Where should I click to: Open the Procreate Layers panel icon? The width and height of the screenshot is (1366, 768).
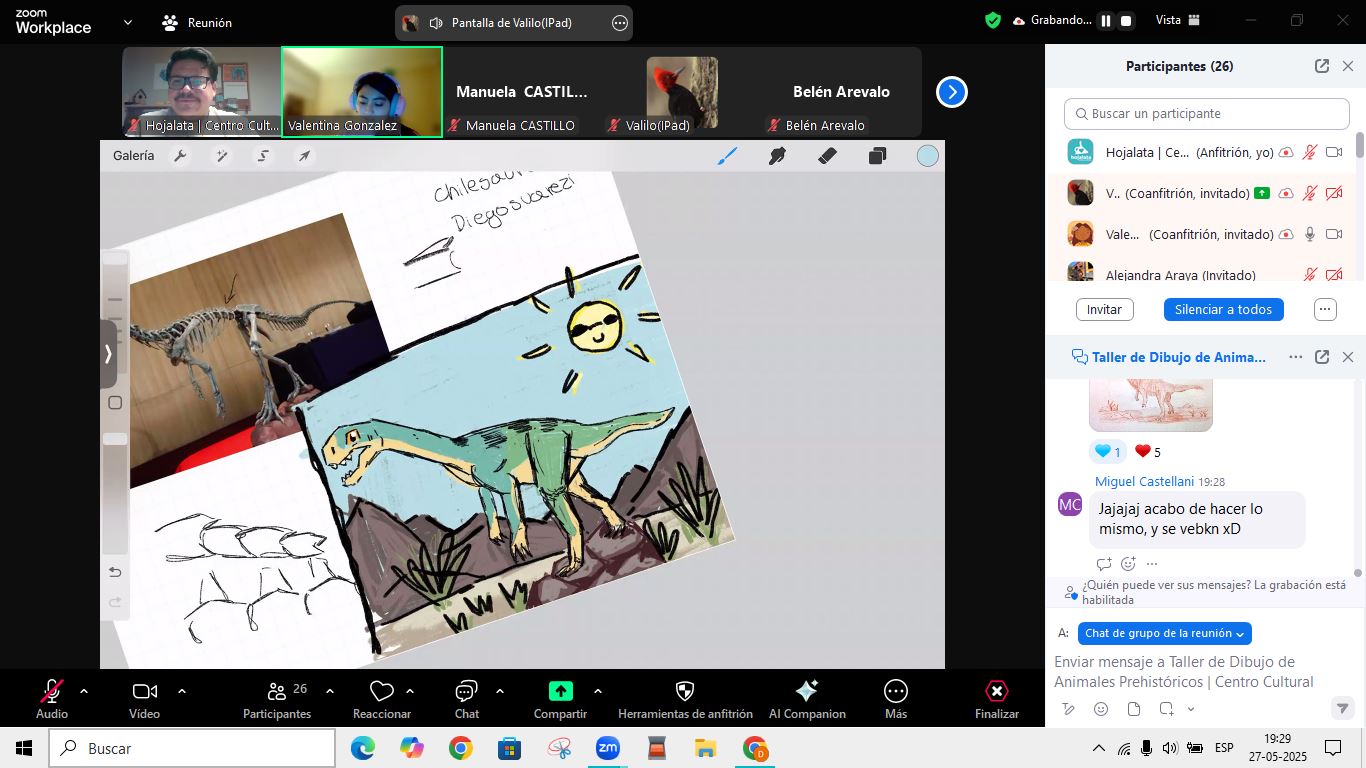point(877,156)
